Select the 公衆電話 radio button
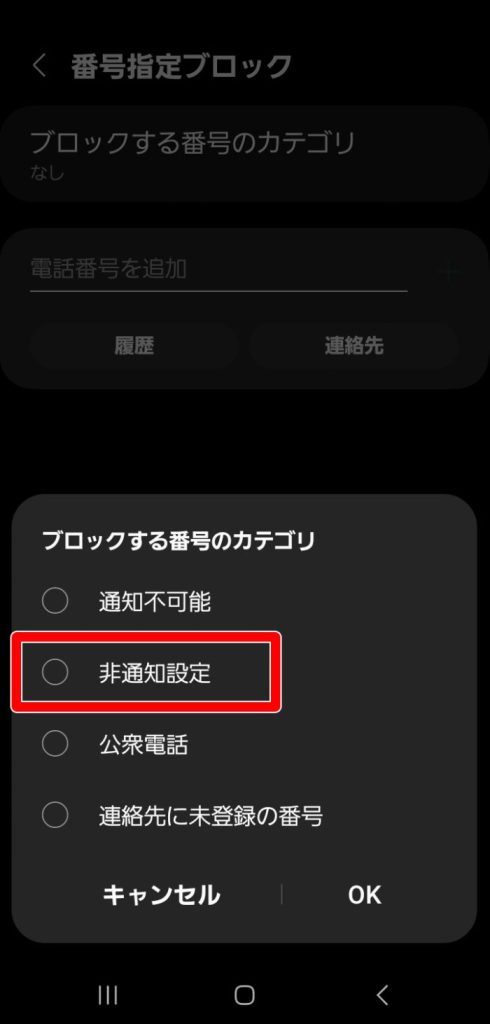490x1024 pixels. pos(55,744)
